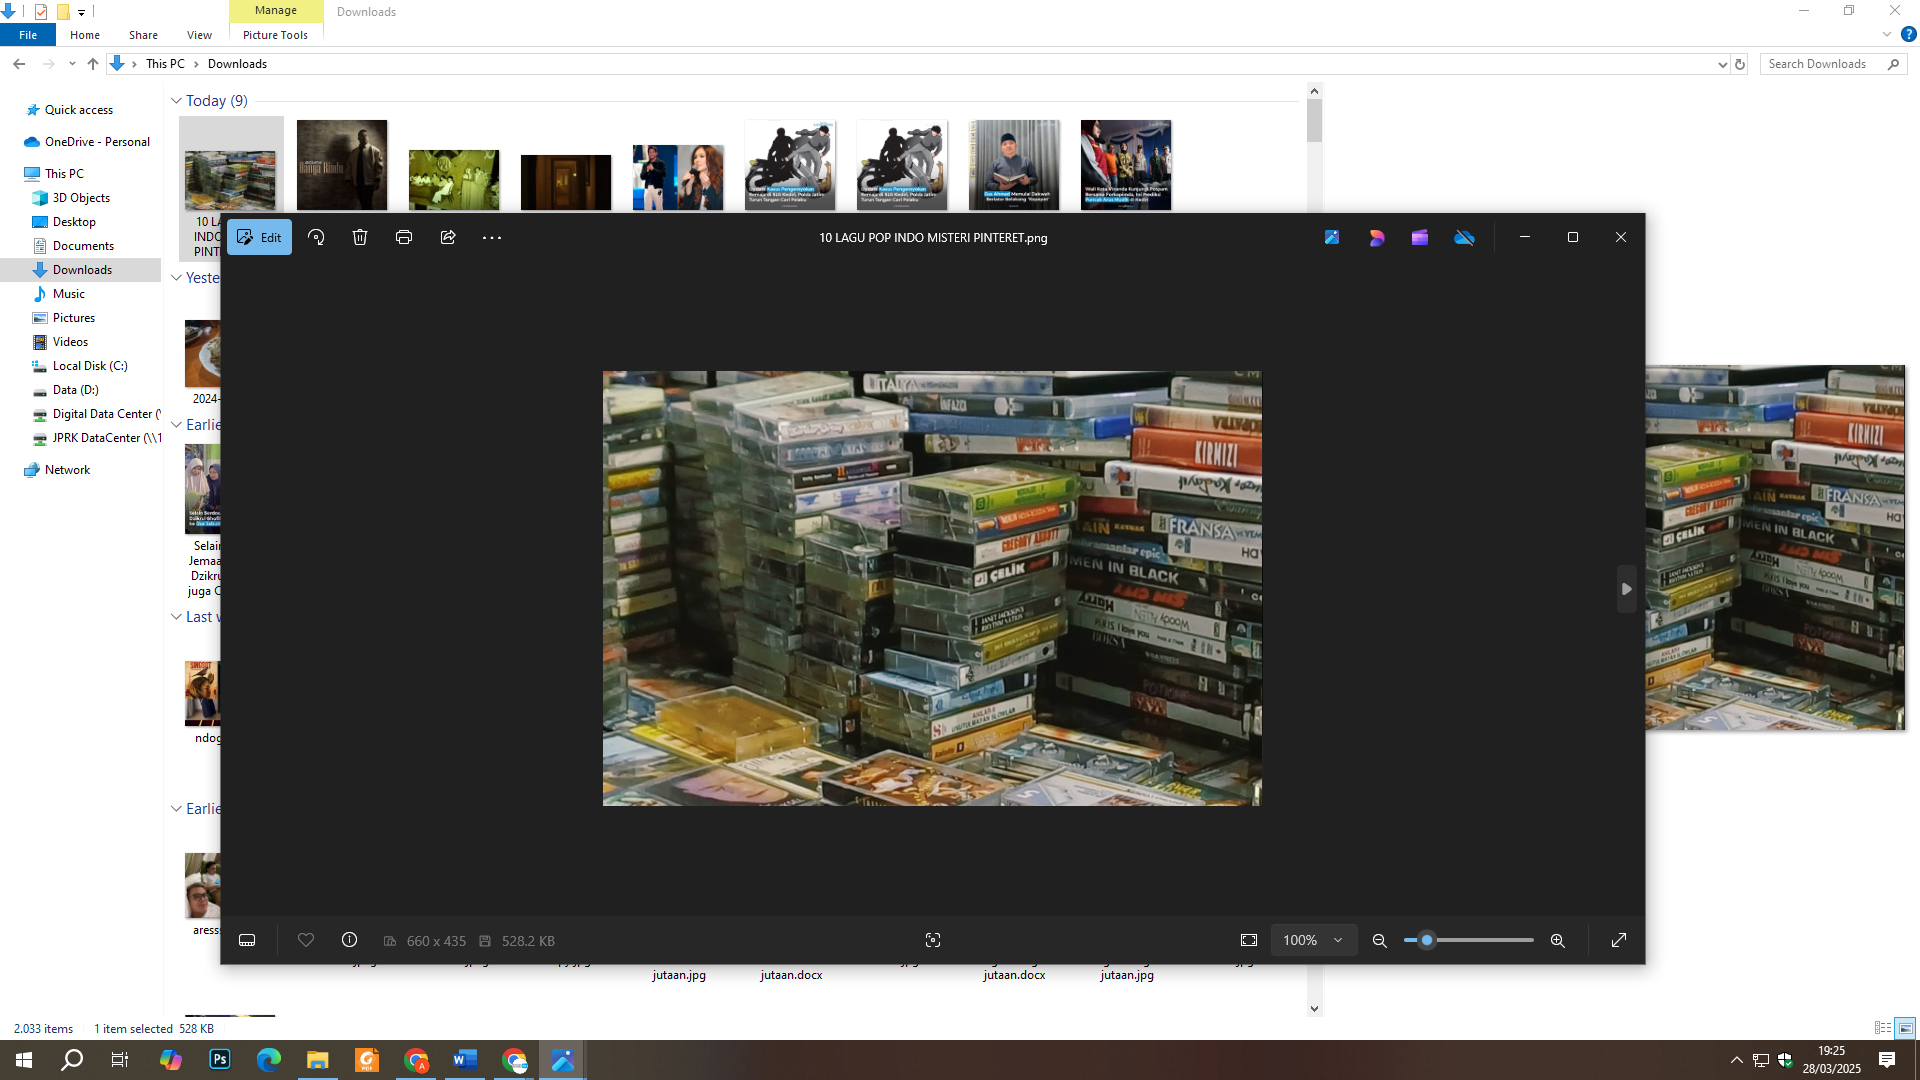Collapse the Yesterday group

click(x=176, y=278)
